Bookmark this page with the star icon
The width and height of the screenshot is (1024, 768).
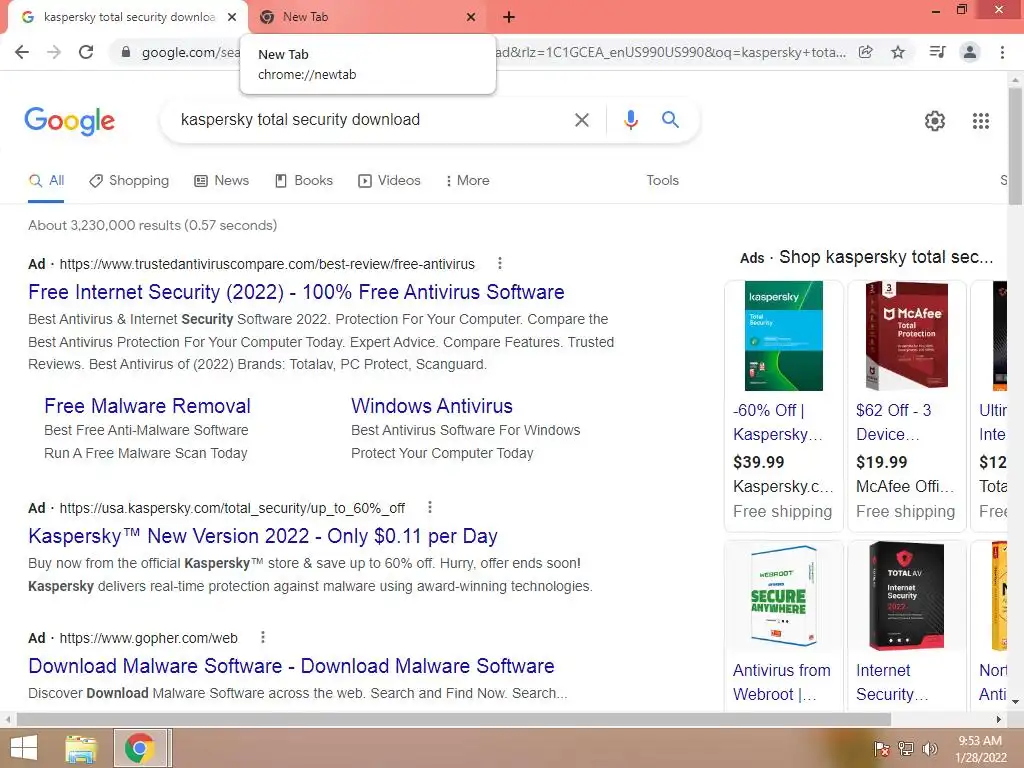[x=898, y=52]
